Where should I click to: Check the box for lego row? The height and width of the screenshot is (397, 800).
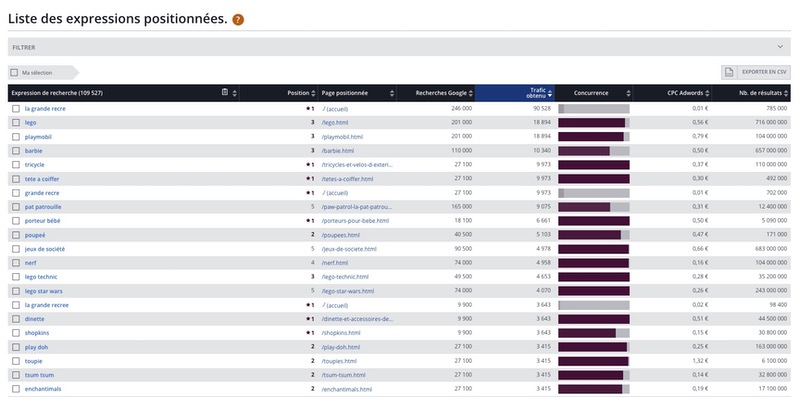coord(16,122)
